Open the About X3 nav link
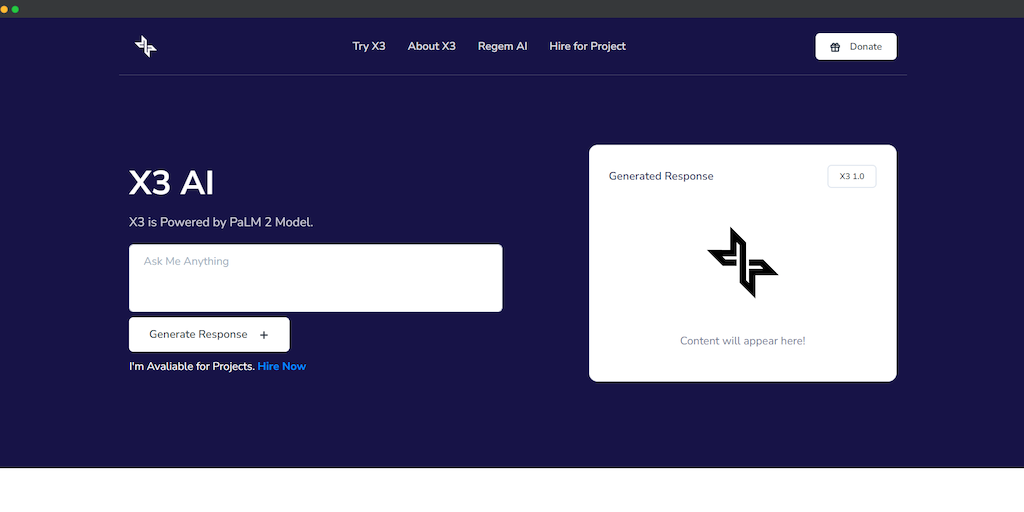 coord(432,46)
